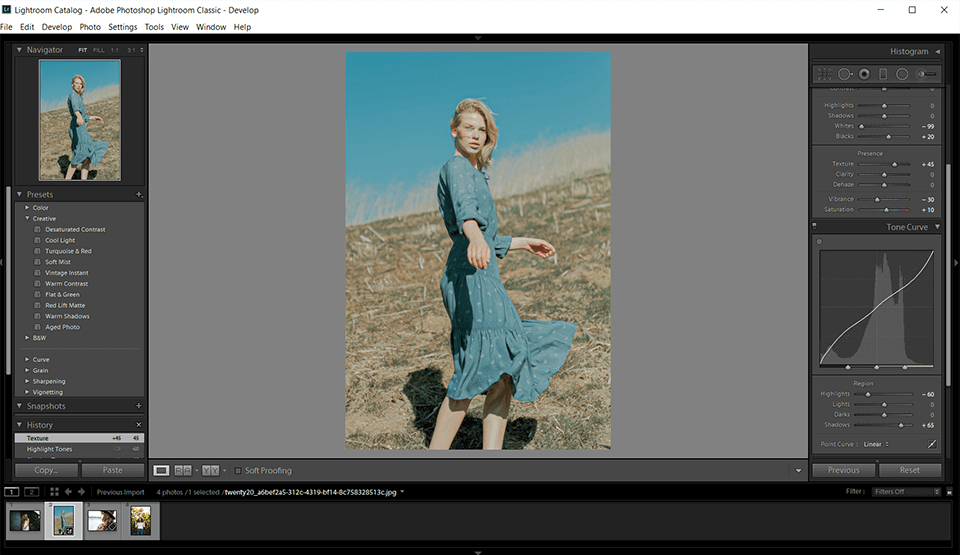Select the Graduated Filter tool
960x555 pixels.
(882, 74)
